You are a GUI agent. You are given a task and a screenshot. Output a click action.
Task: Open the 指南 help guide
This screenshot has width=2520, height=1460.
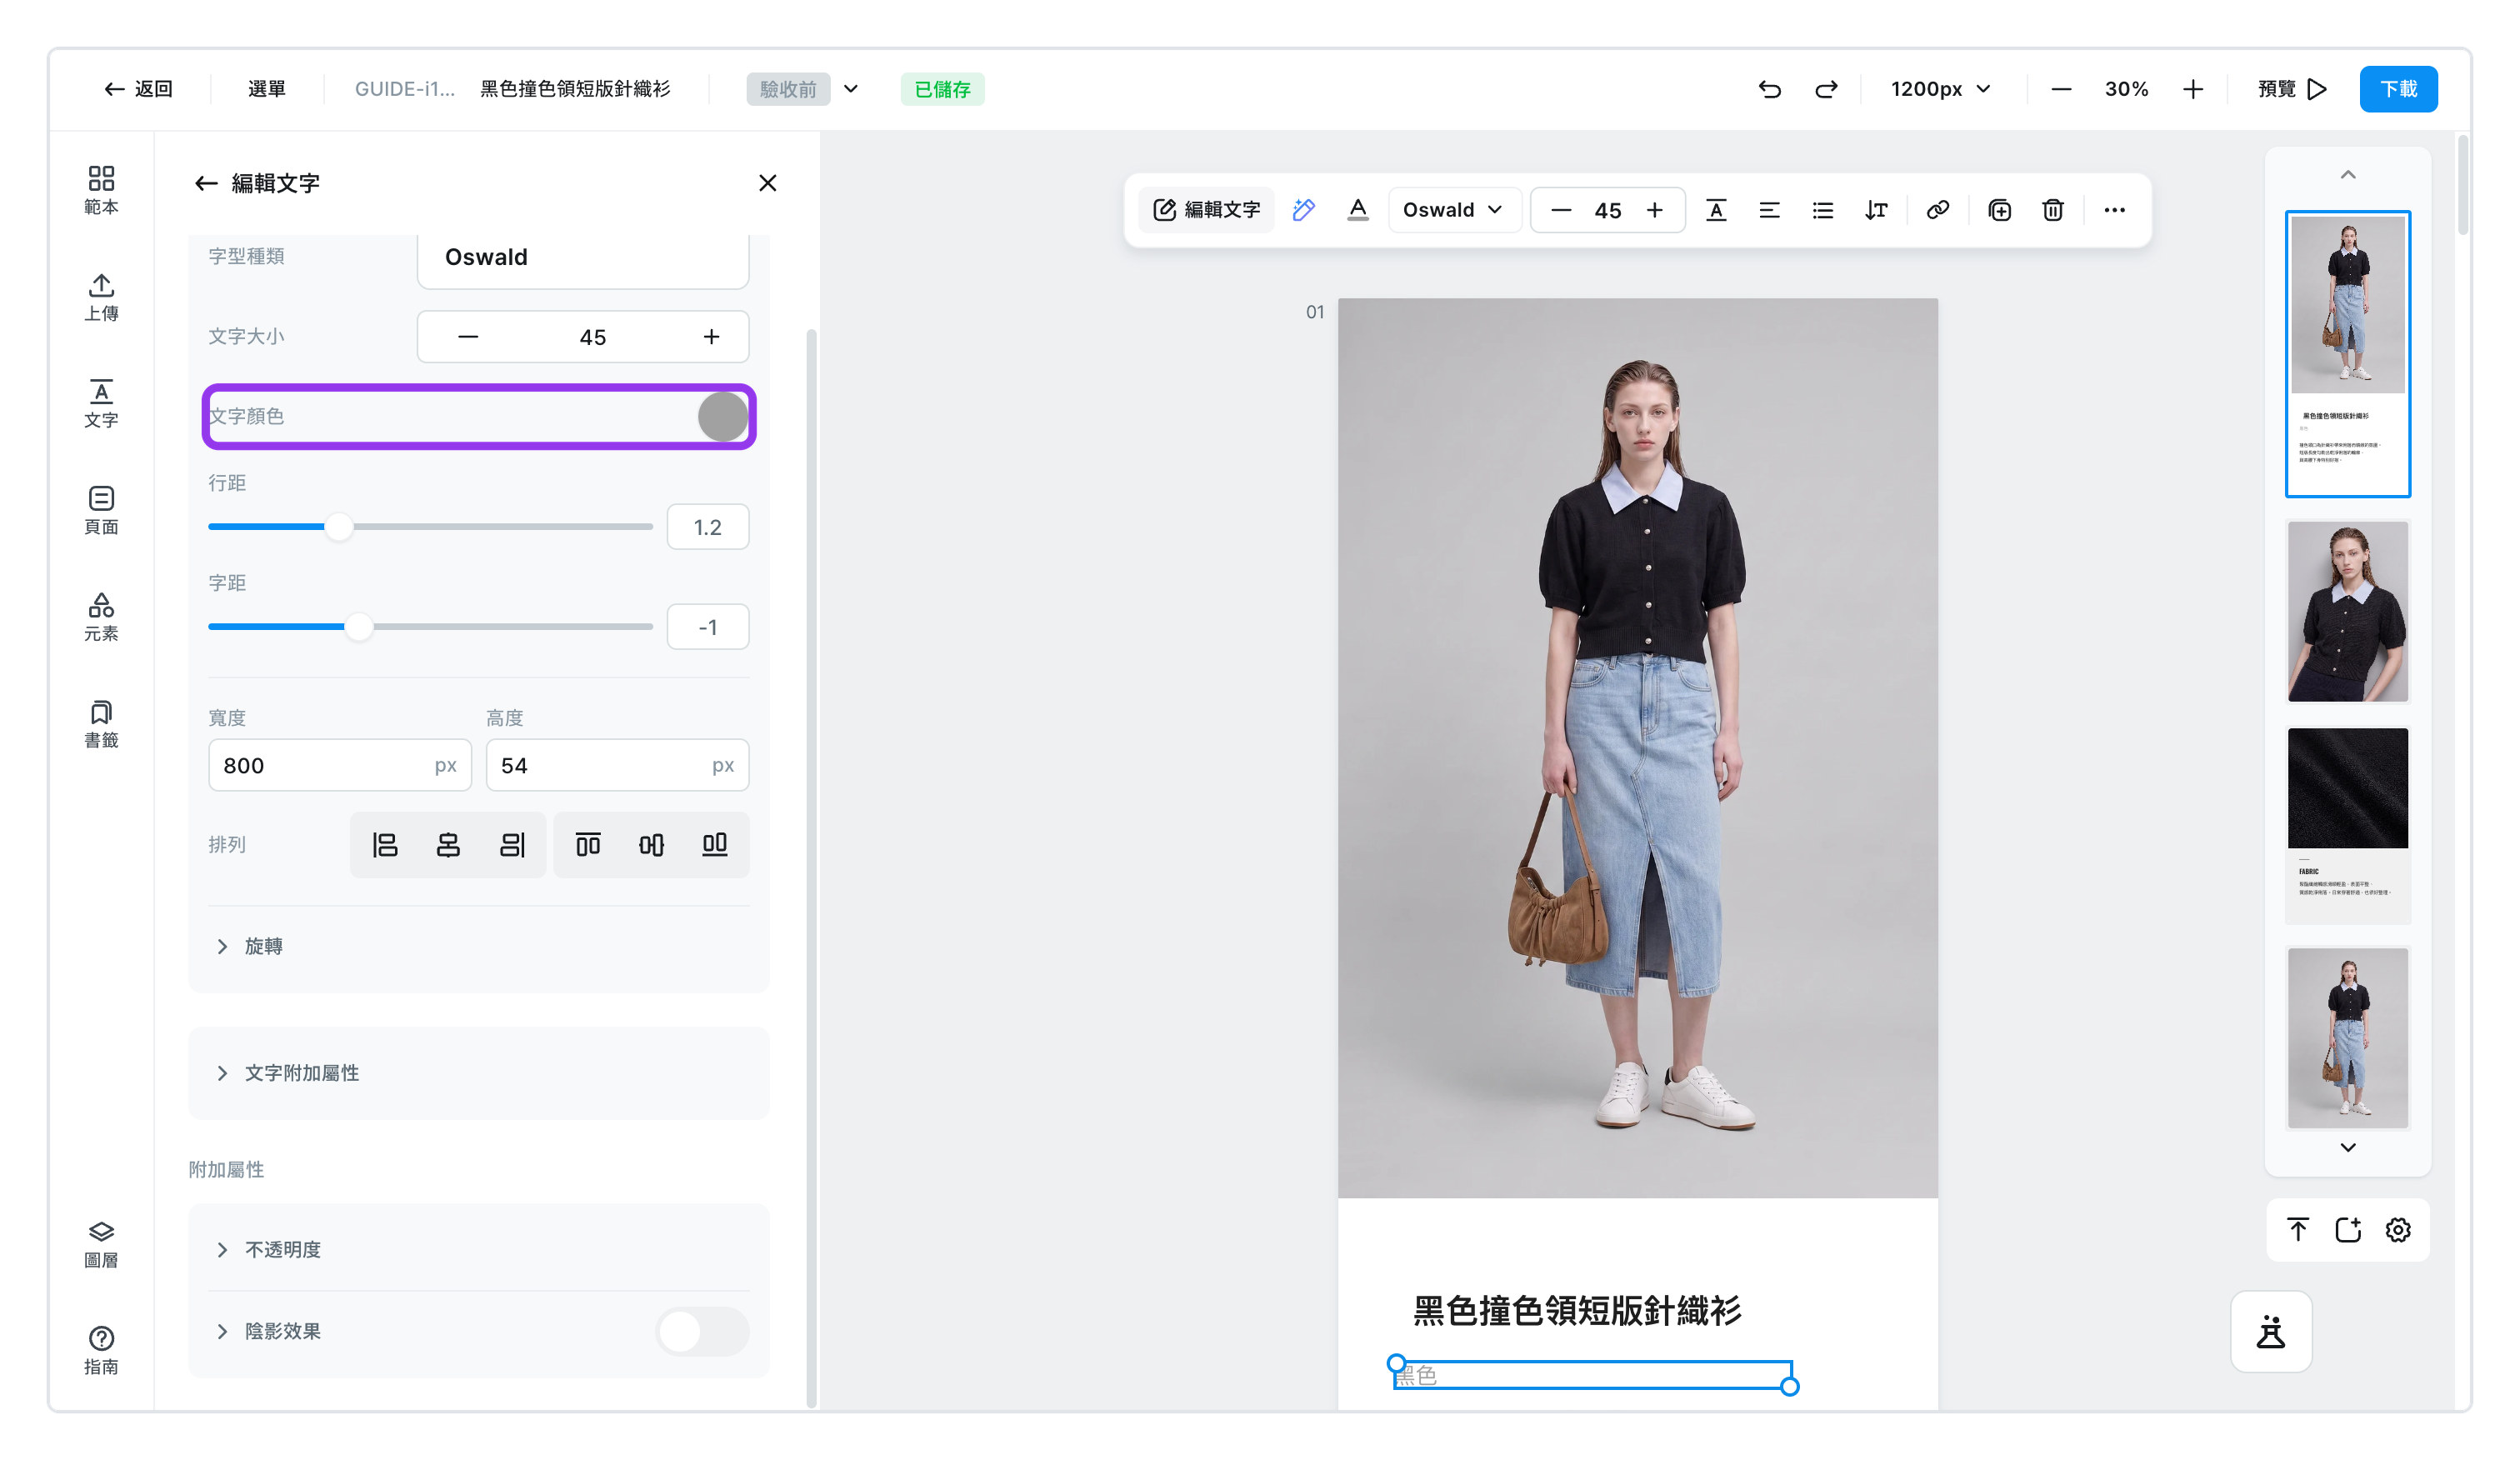101,1350
